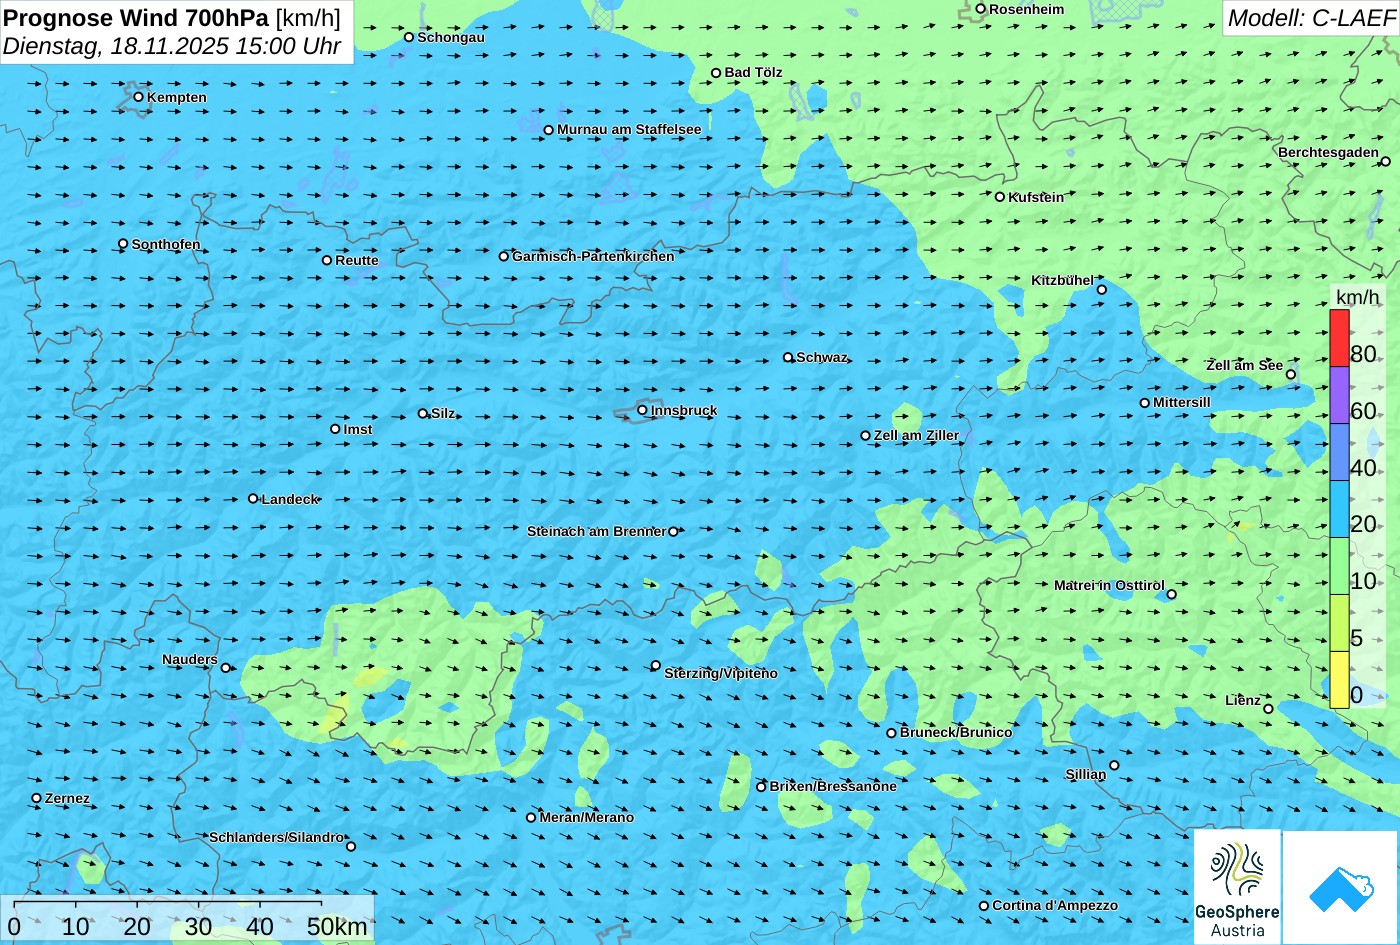Click the Schongau marker circle

408,37
